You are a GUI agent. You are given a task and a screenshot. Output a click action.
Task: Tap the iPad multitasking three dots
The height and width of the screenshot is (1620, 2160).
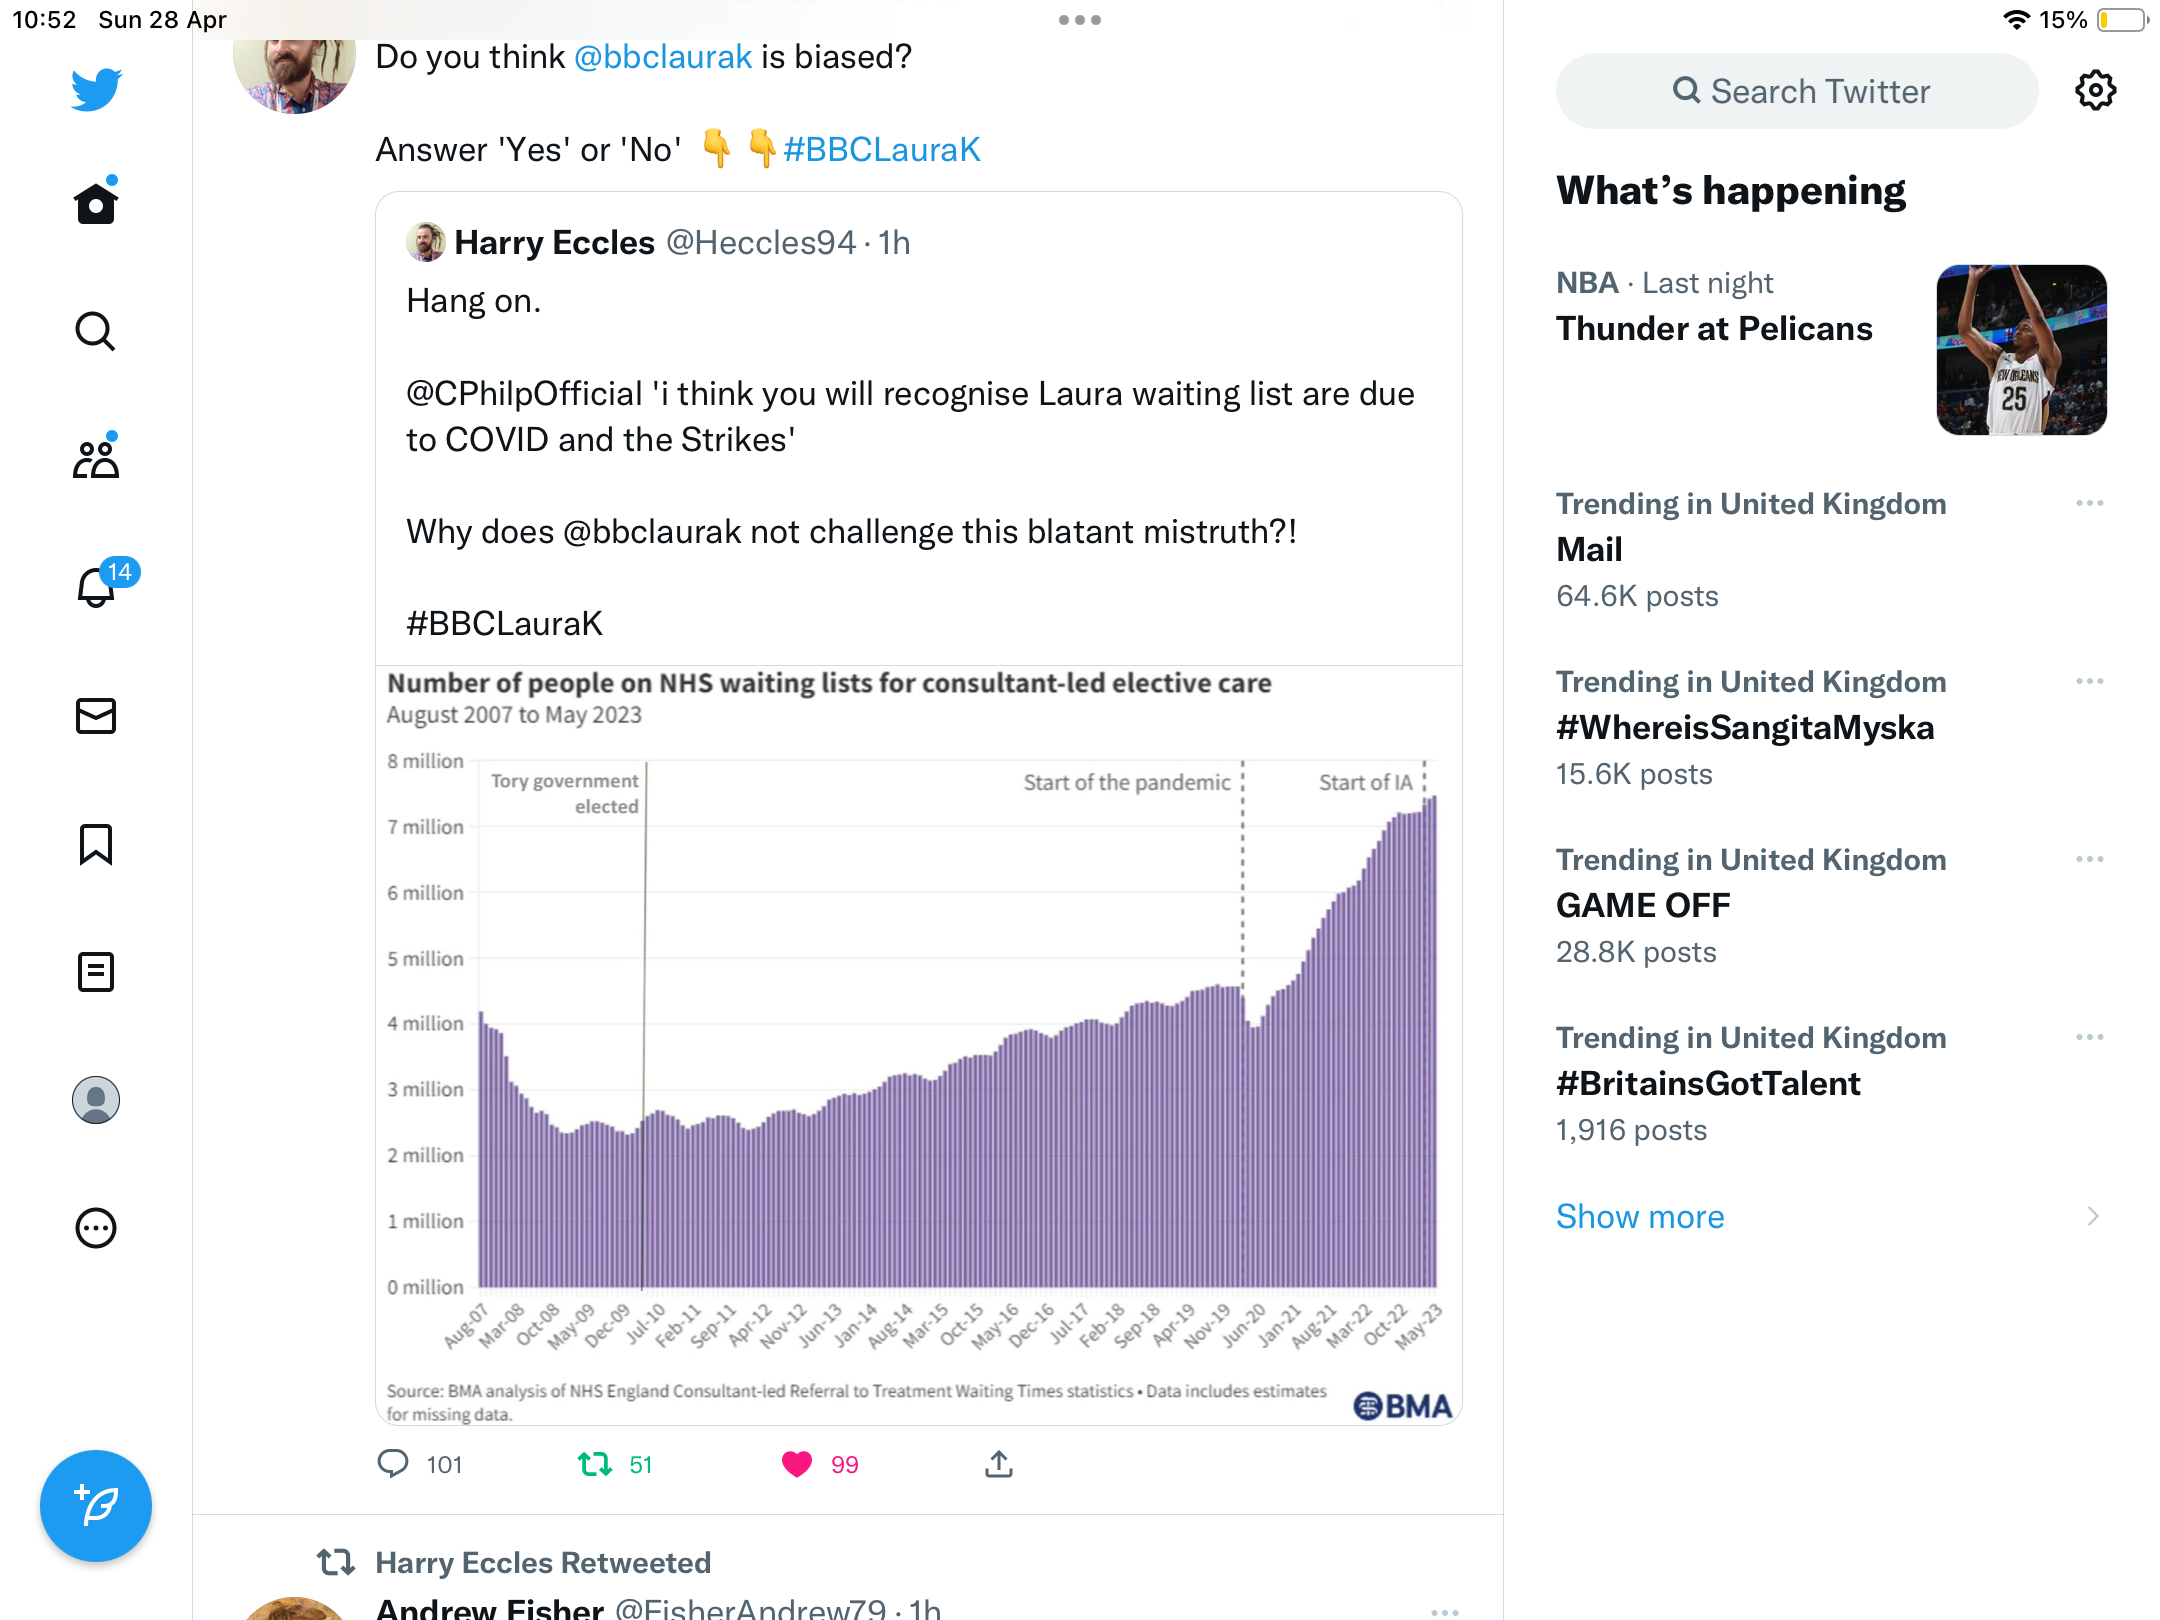(1080, 20)
